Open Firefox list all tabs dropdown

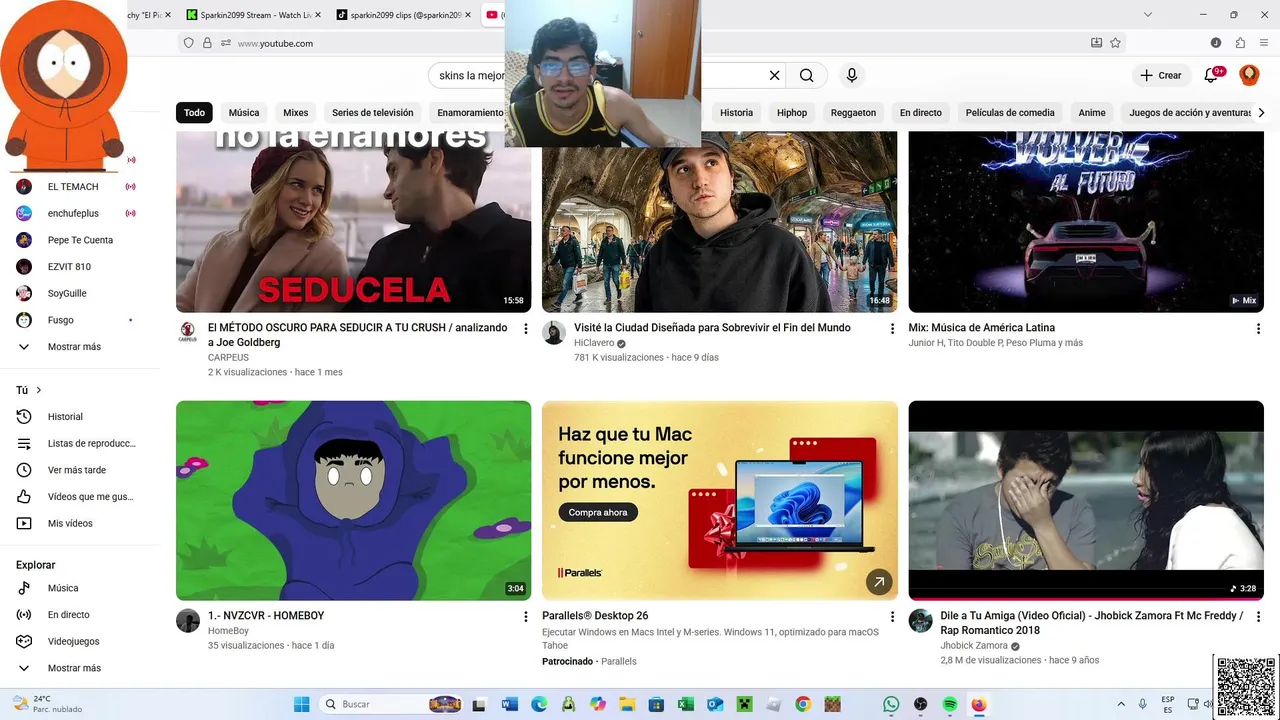1148,14
